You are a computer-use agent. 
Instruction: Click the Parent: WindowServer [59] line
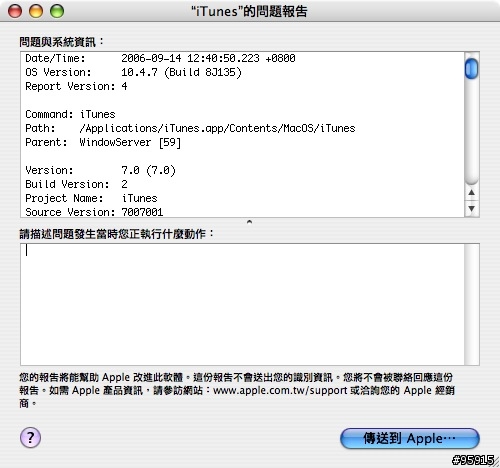[103, 142]
